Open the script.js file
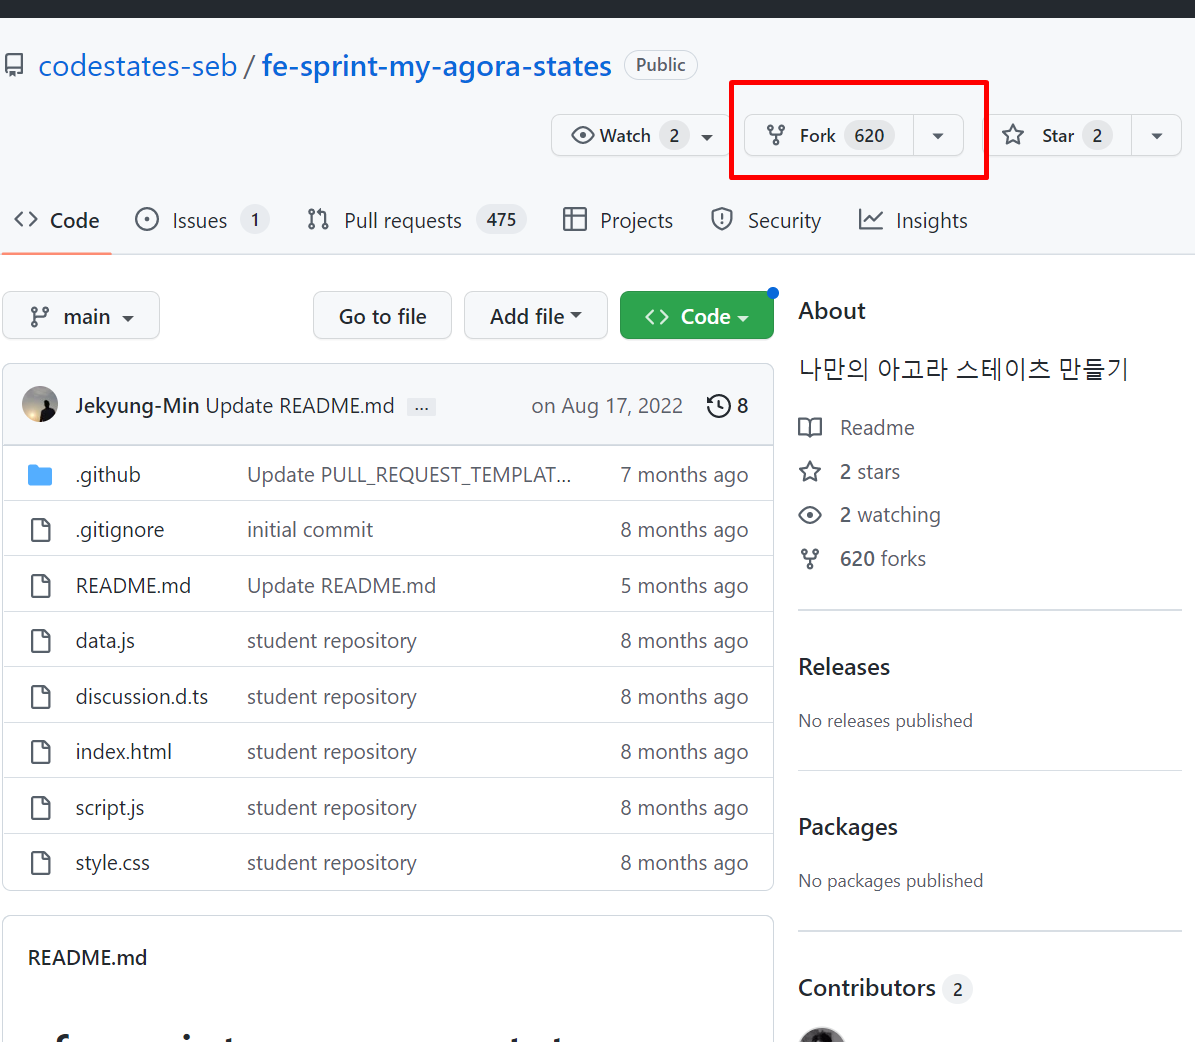This screenshot has width=1195, height=1042. pyautogui.click(x=110, y=807)
